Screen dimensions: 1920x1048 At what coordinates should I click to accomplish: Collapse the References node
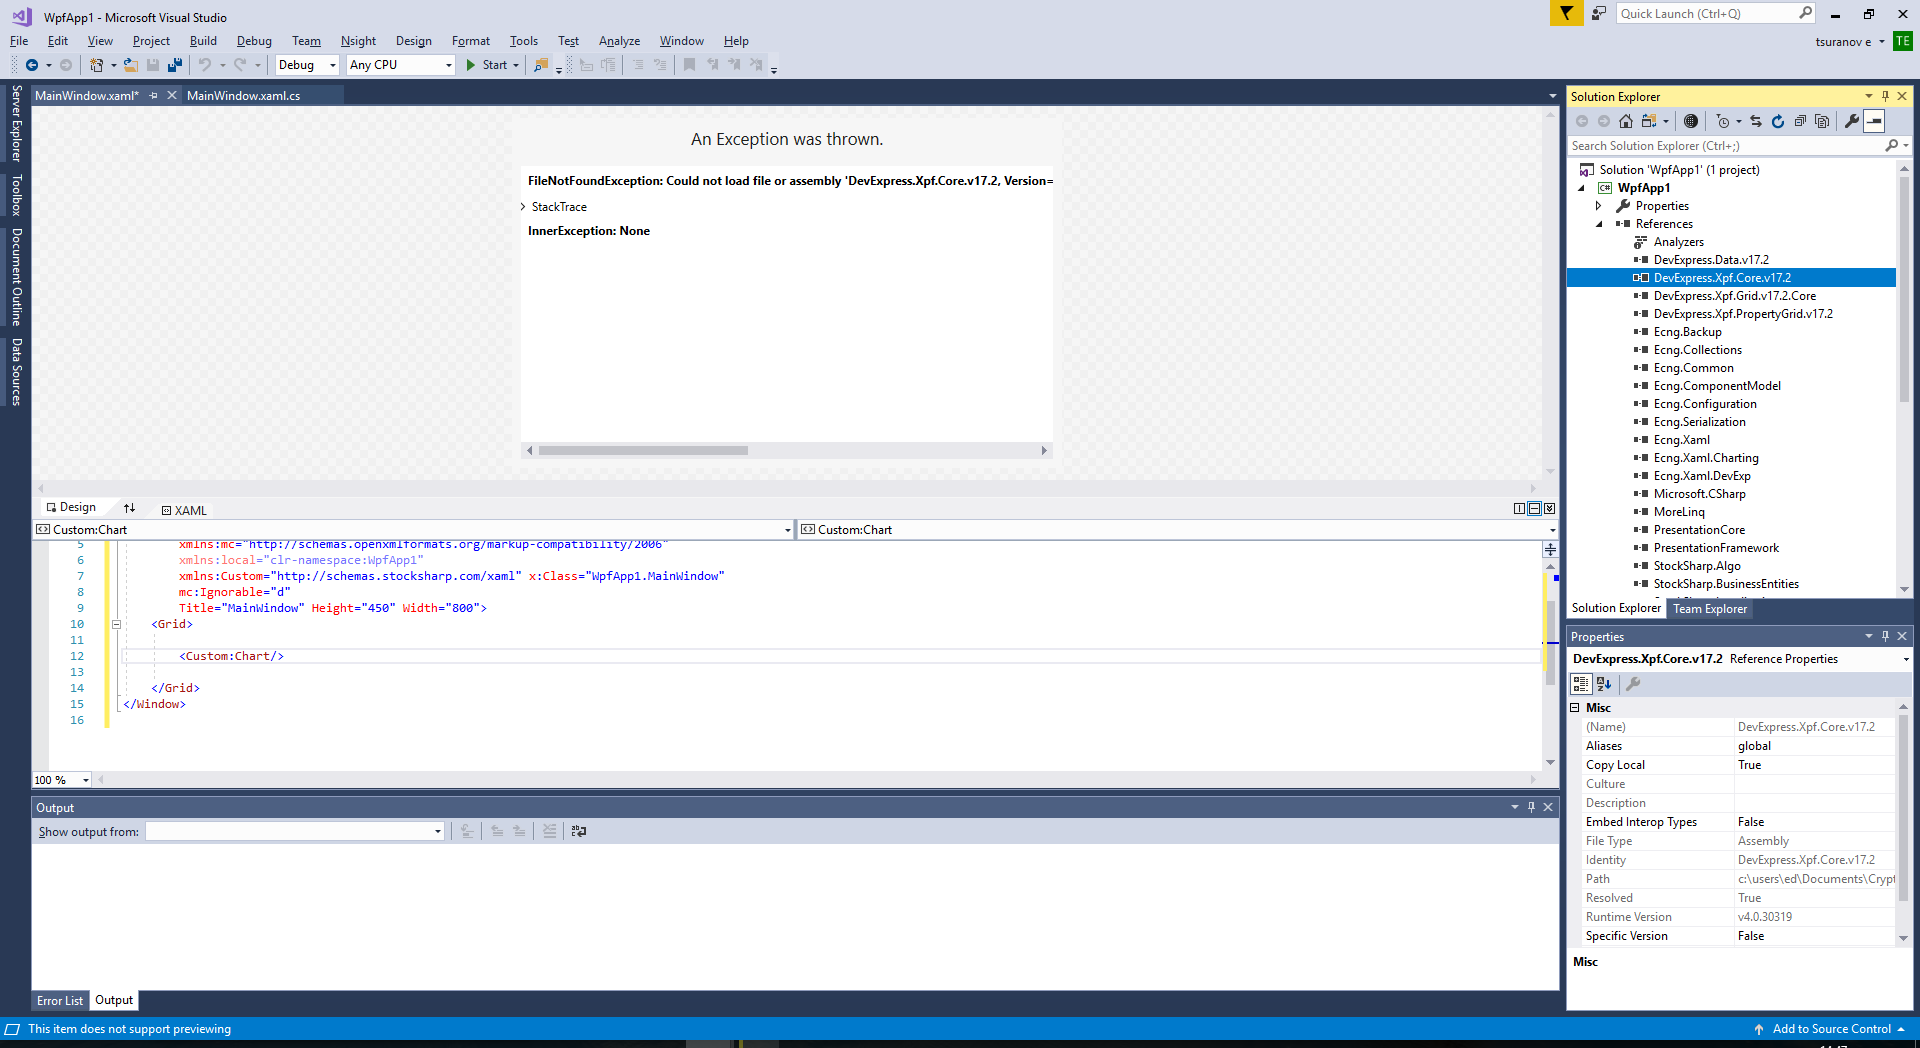(x=1599, y=224)
